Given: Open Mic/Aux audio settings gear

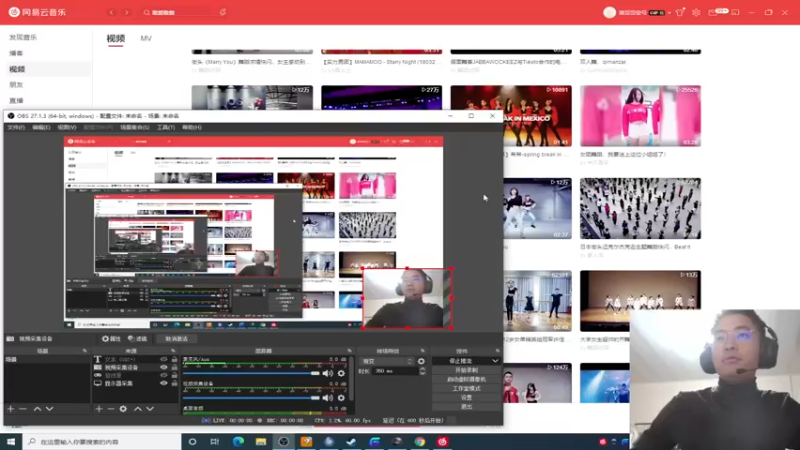Looking at the screenshot, I should coord(341,373).
